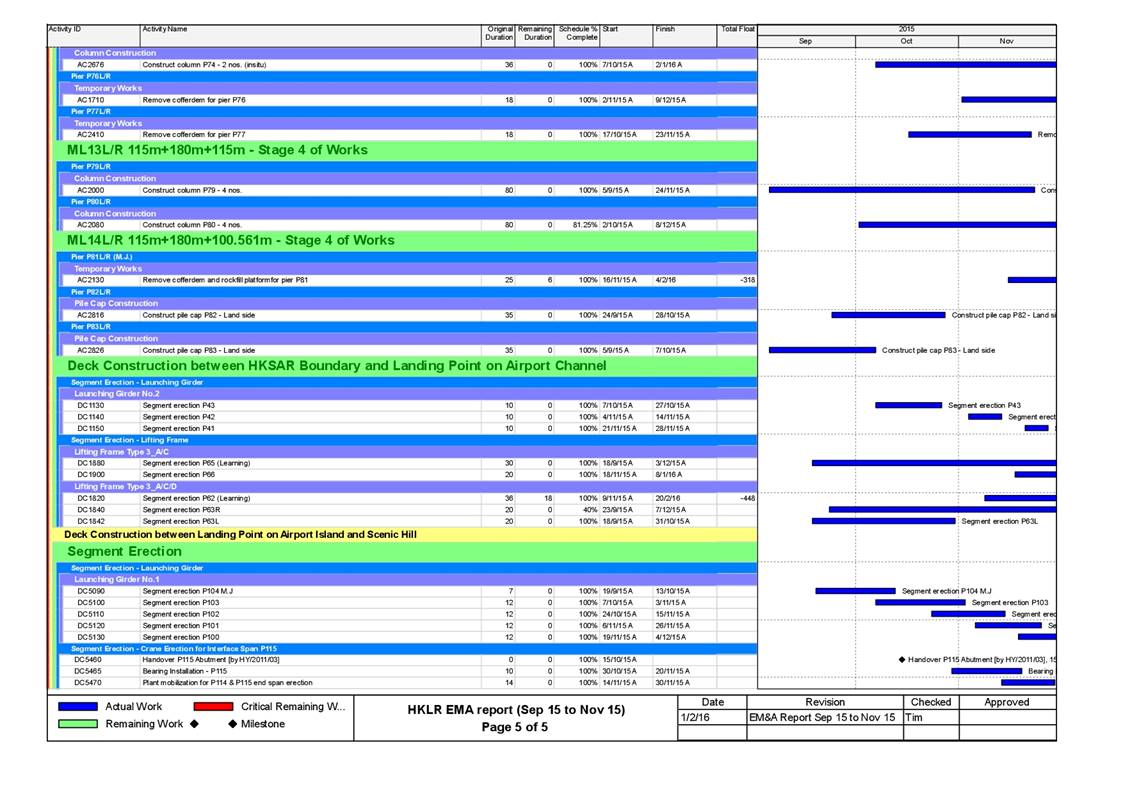Click the Milestone diamond legend symbol
The image size is (1123, 794).
coord(232,724)
